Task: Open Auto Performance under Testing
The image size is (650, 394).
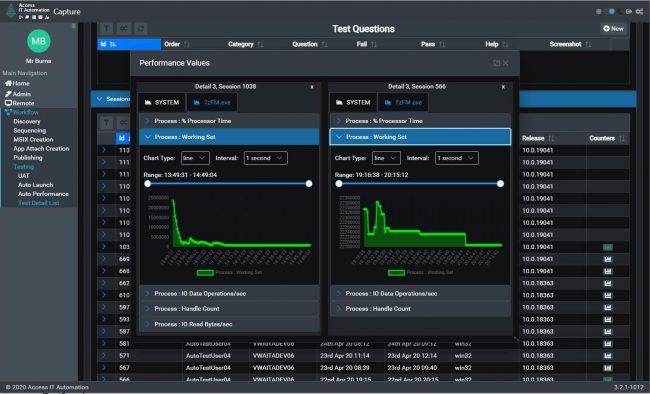Action: 43,194
